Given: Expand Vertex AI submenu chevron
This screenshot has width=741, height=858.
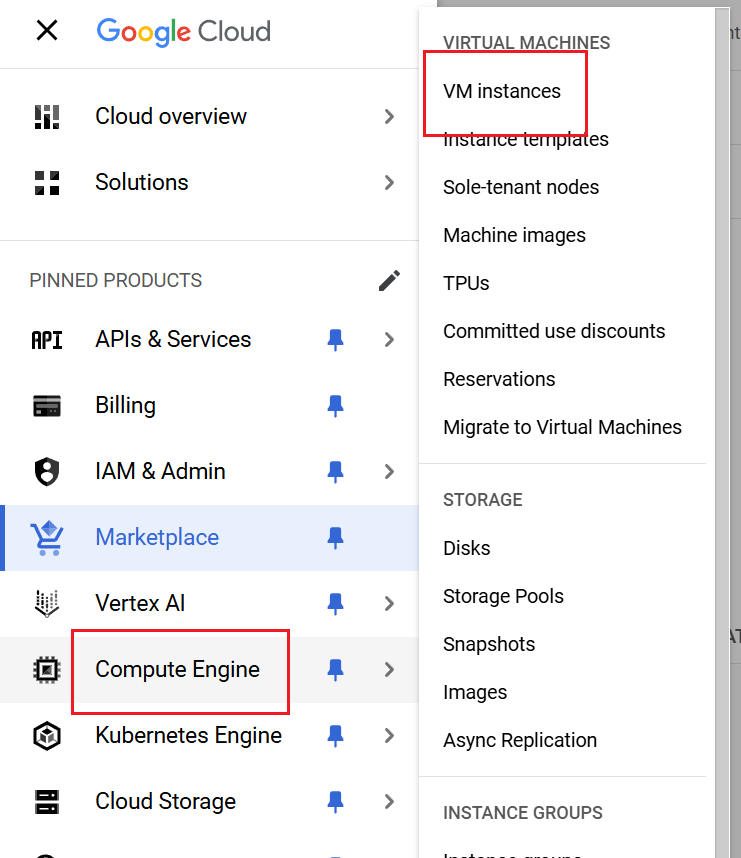Looking at the screenshot, I should point(389,604).
